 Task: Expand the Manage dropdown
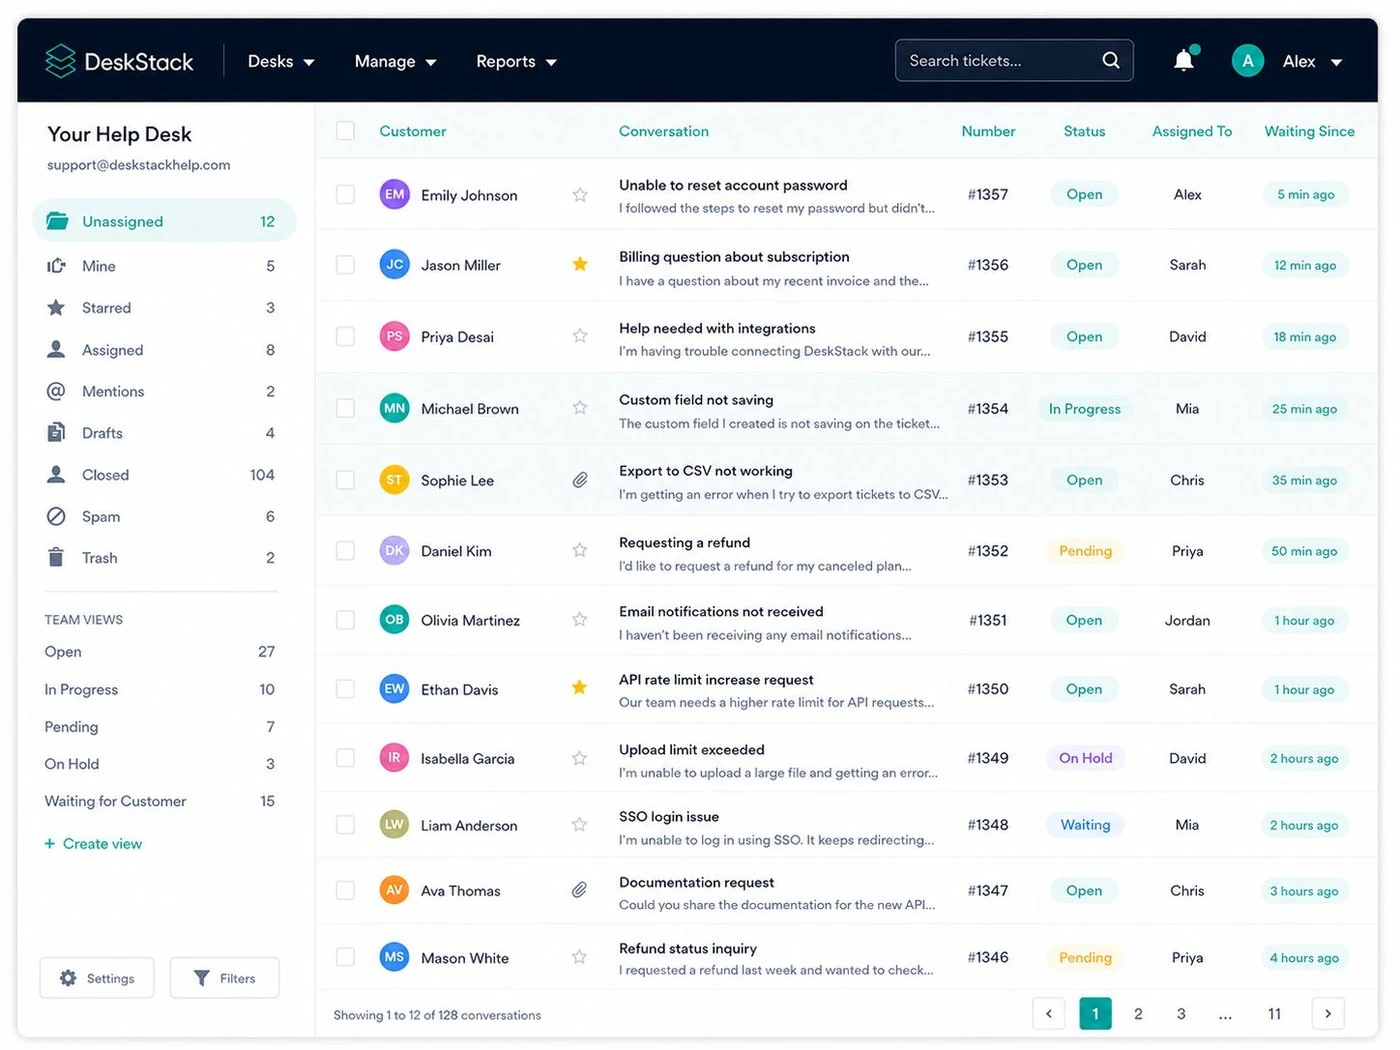395,61
